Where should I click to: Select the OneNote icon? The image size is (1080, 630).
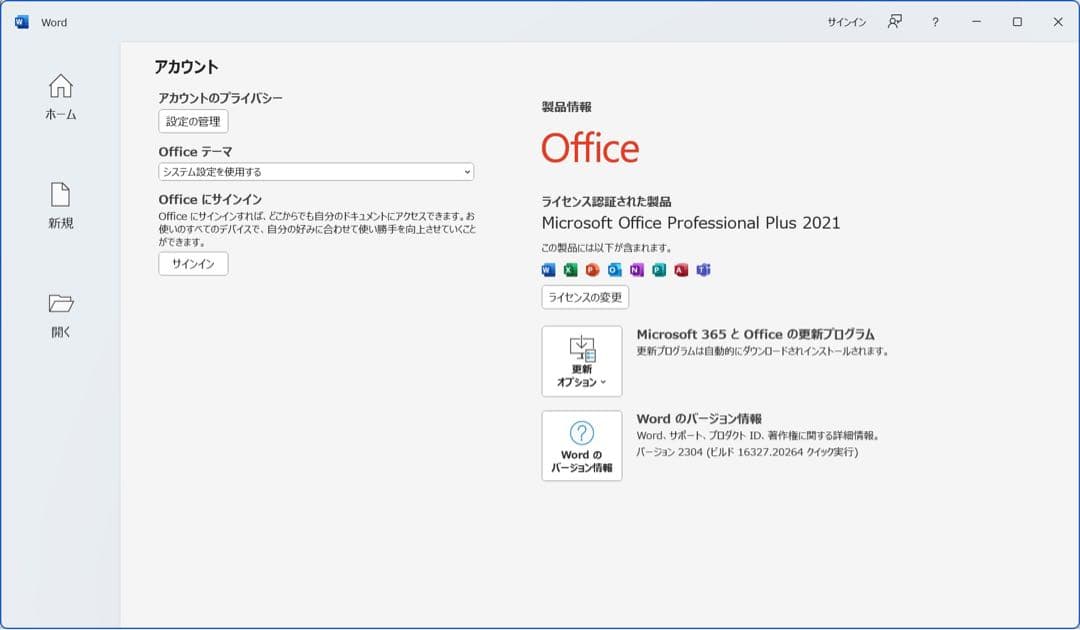pyautogui.click(x=637, y=269)
